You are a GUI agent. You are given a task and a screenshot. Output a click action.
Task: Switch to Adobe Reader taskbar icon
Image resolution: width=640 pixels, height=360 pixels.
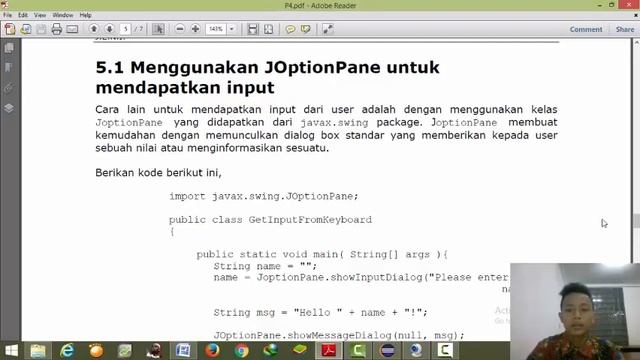[x=329, y=351]
